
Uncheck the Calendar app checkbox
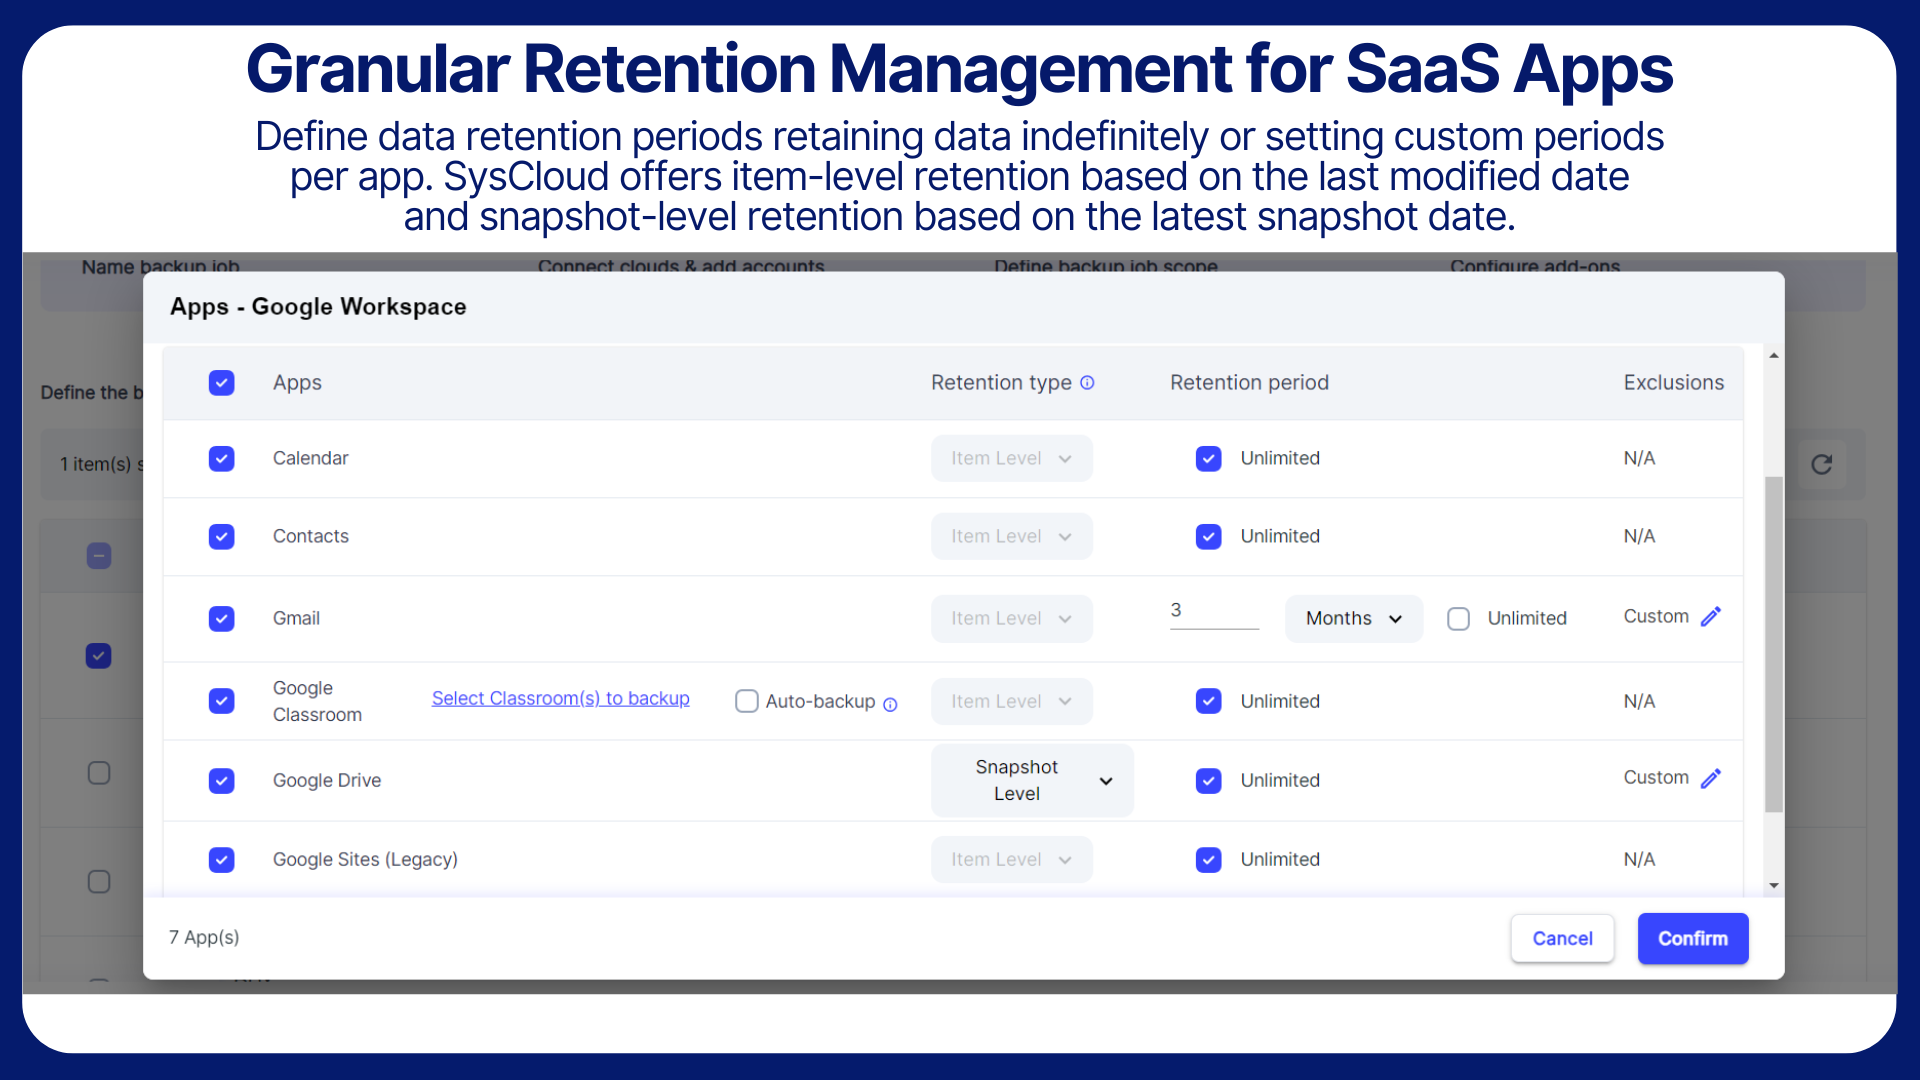pyautogui.click(x=222, y=458)
